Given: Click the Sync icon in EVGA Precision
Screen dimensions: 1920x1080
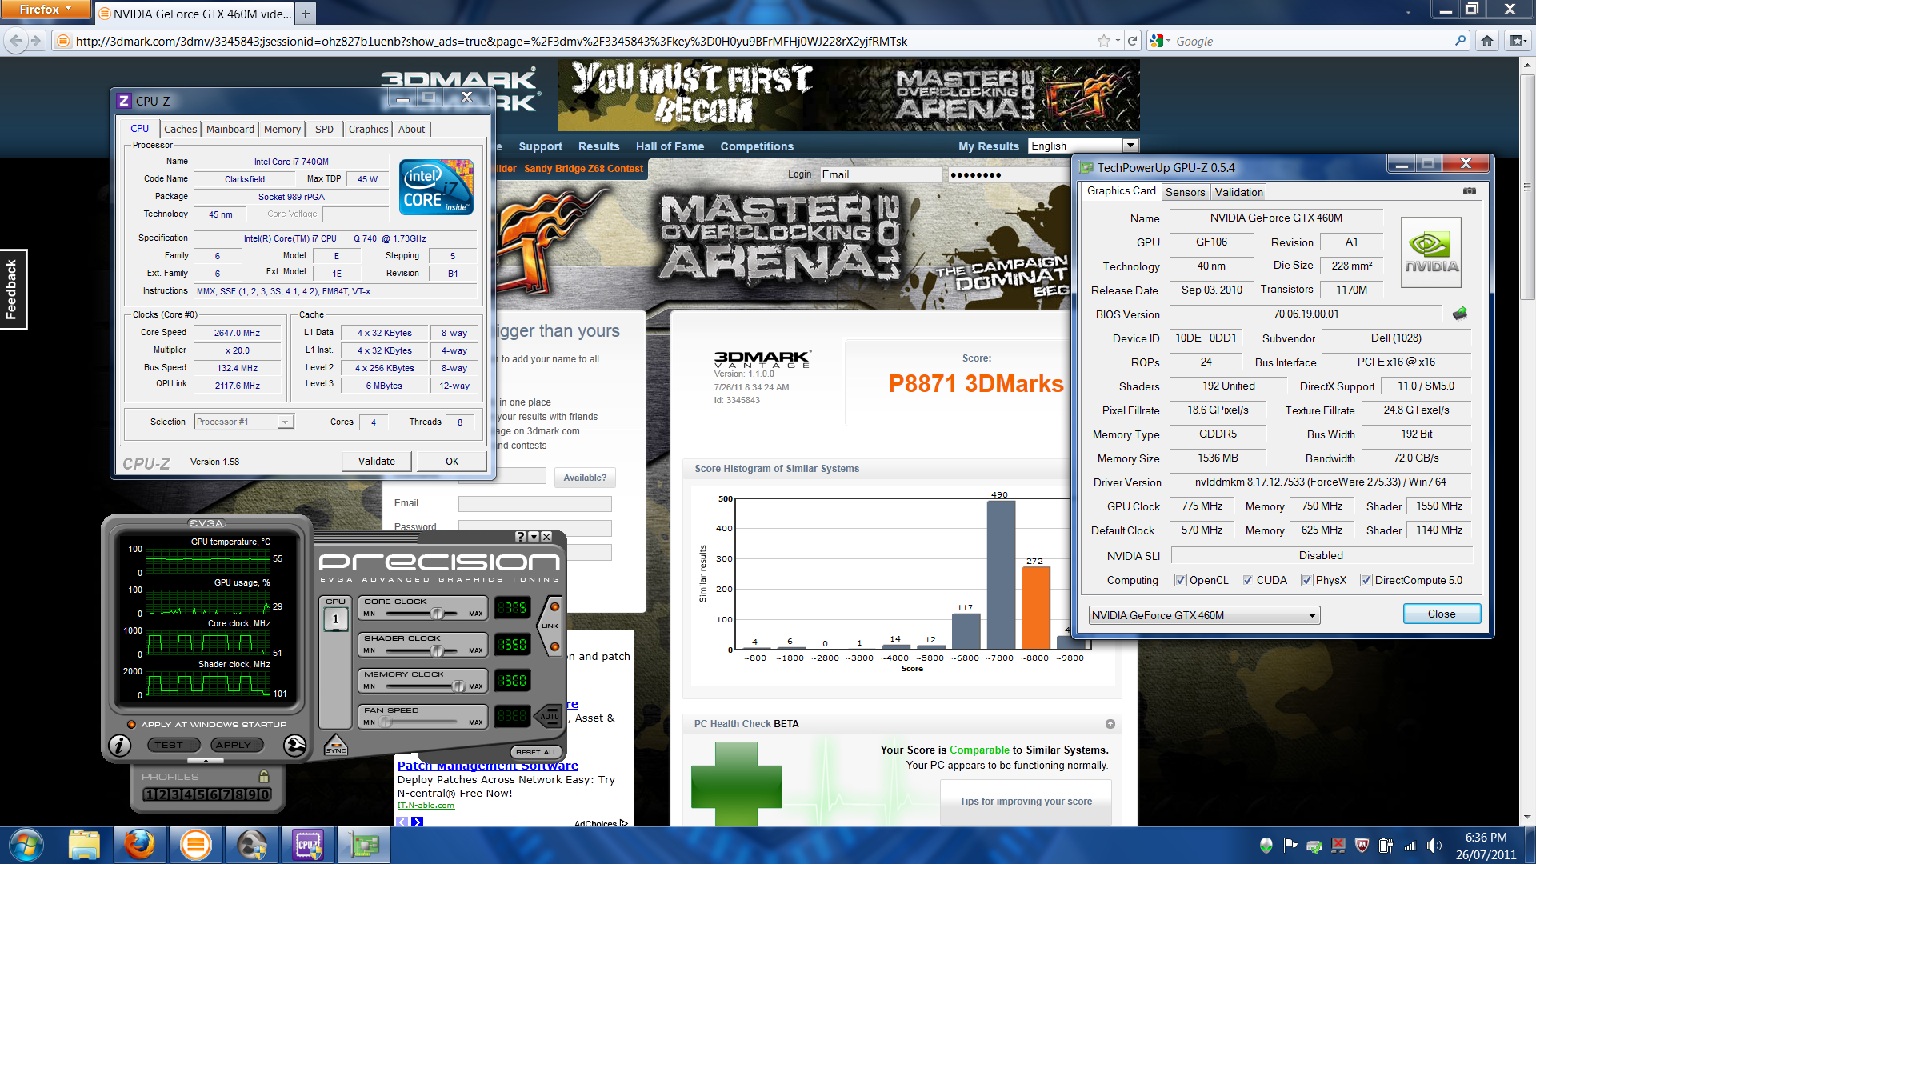Looking at the screenshot, I should point(336,746).
